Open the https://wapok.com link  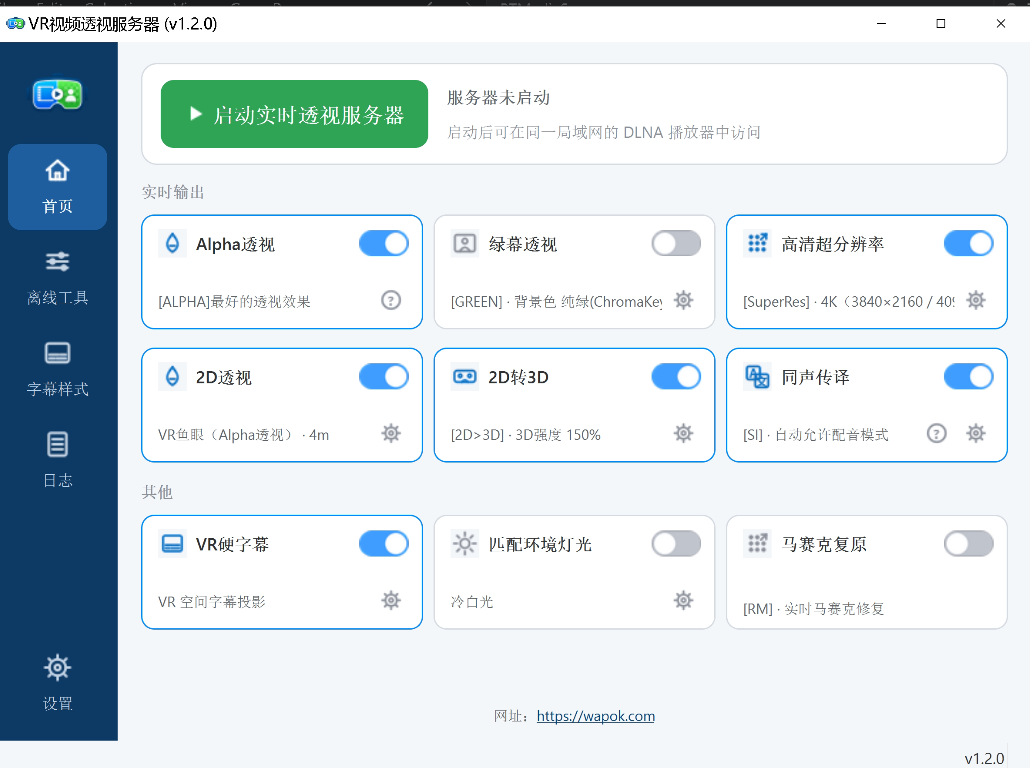point(596,716)
